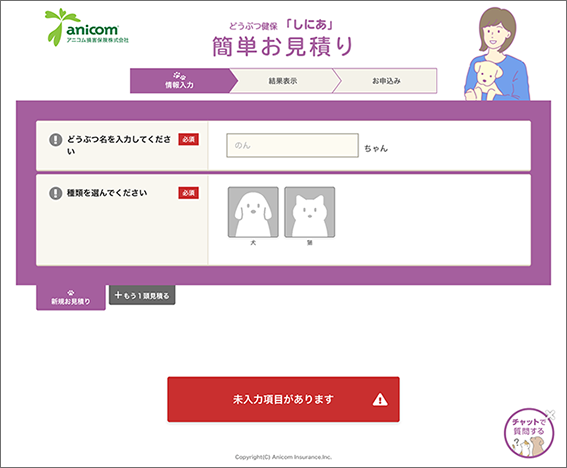
Task: Click the もう1頭見積る button
Action: coord(142,295)
